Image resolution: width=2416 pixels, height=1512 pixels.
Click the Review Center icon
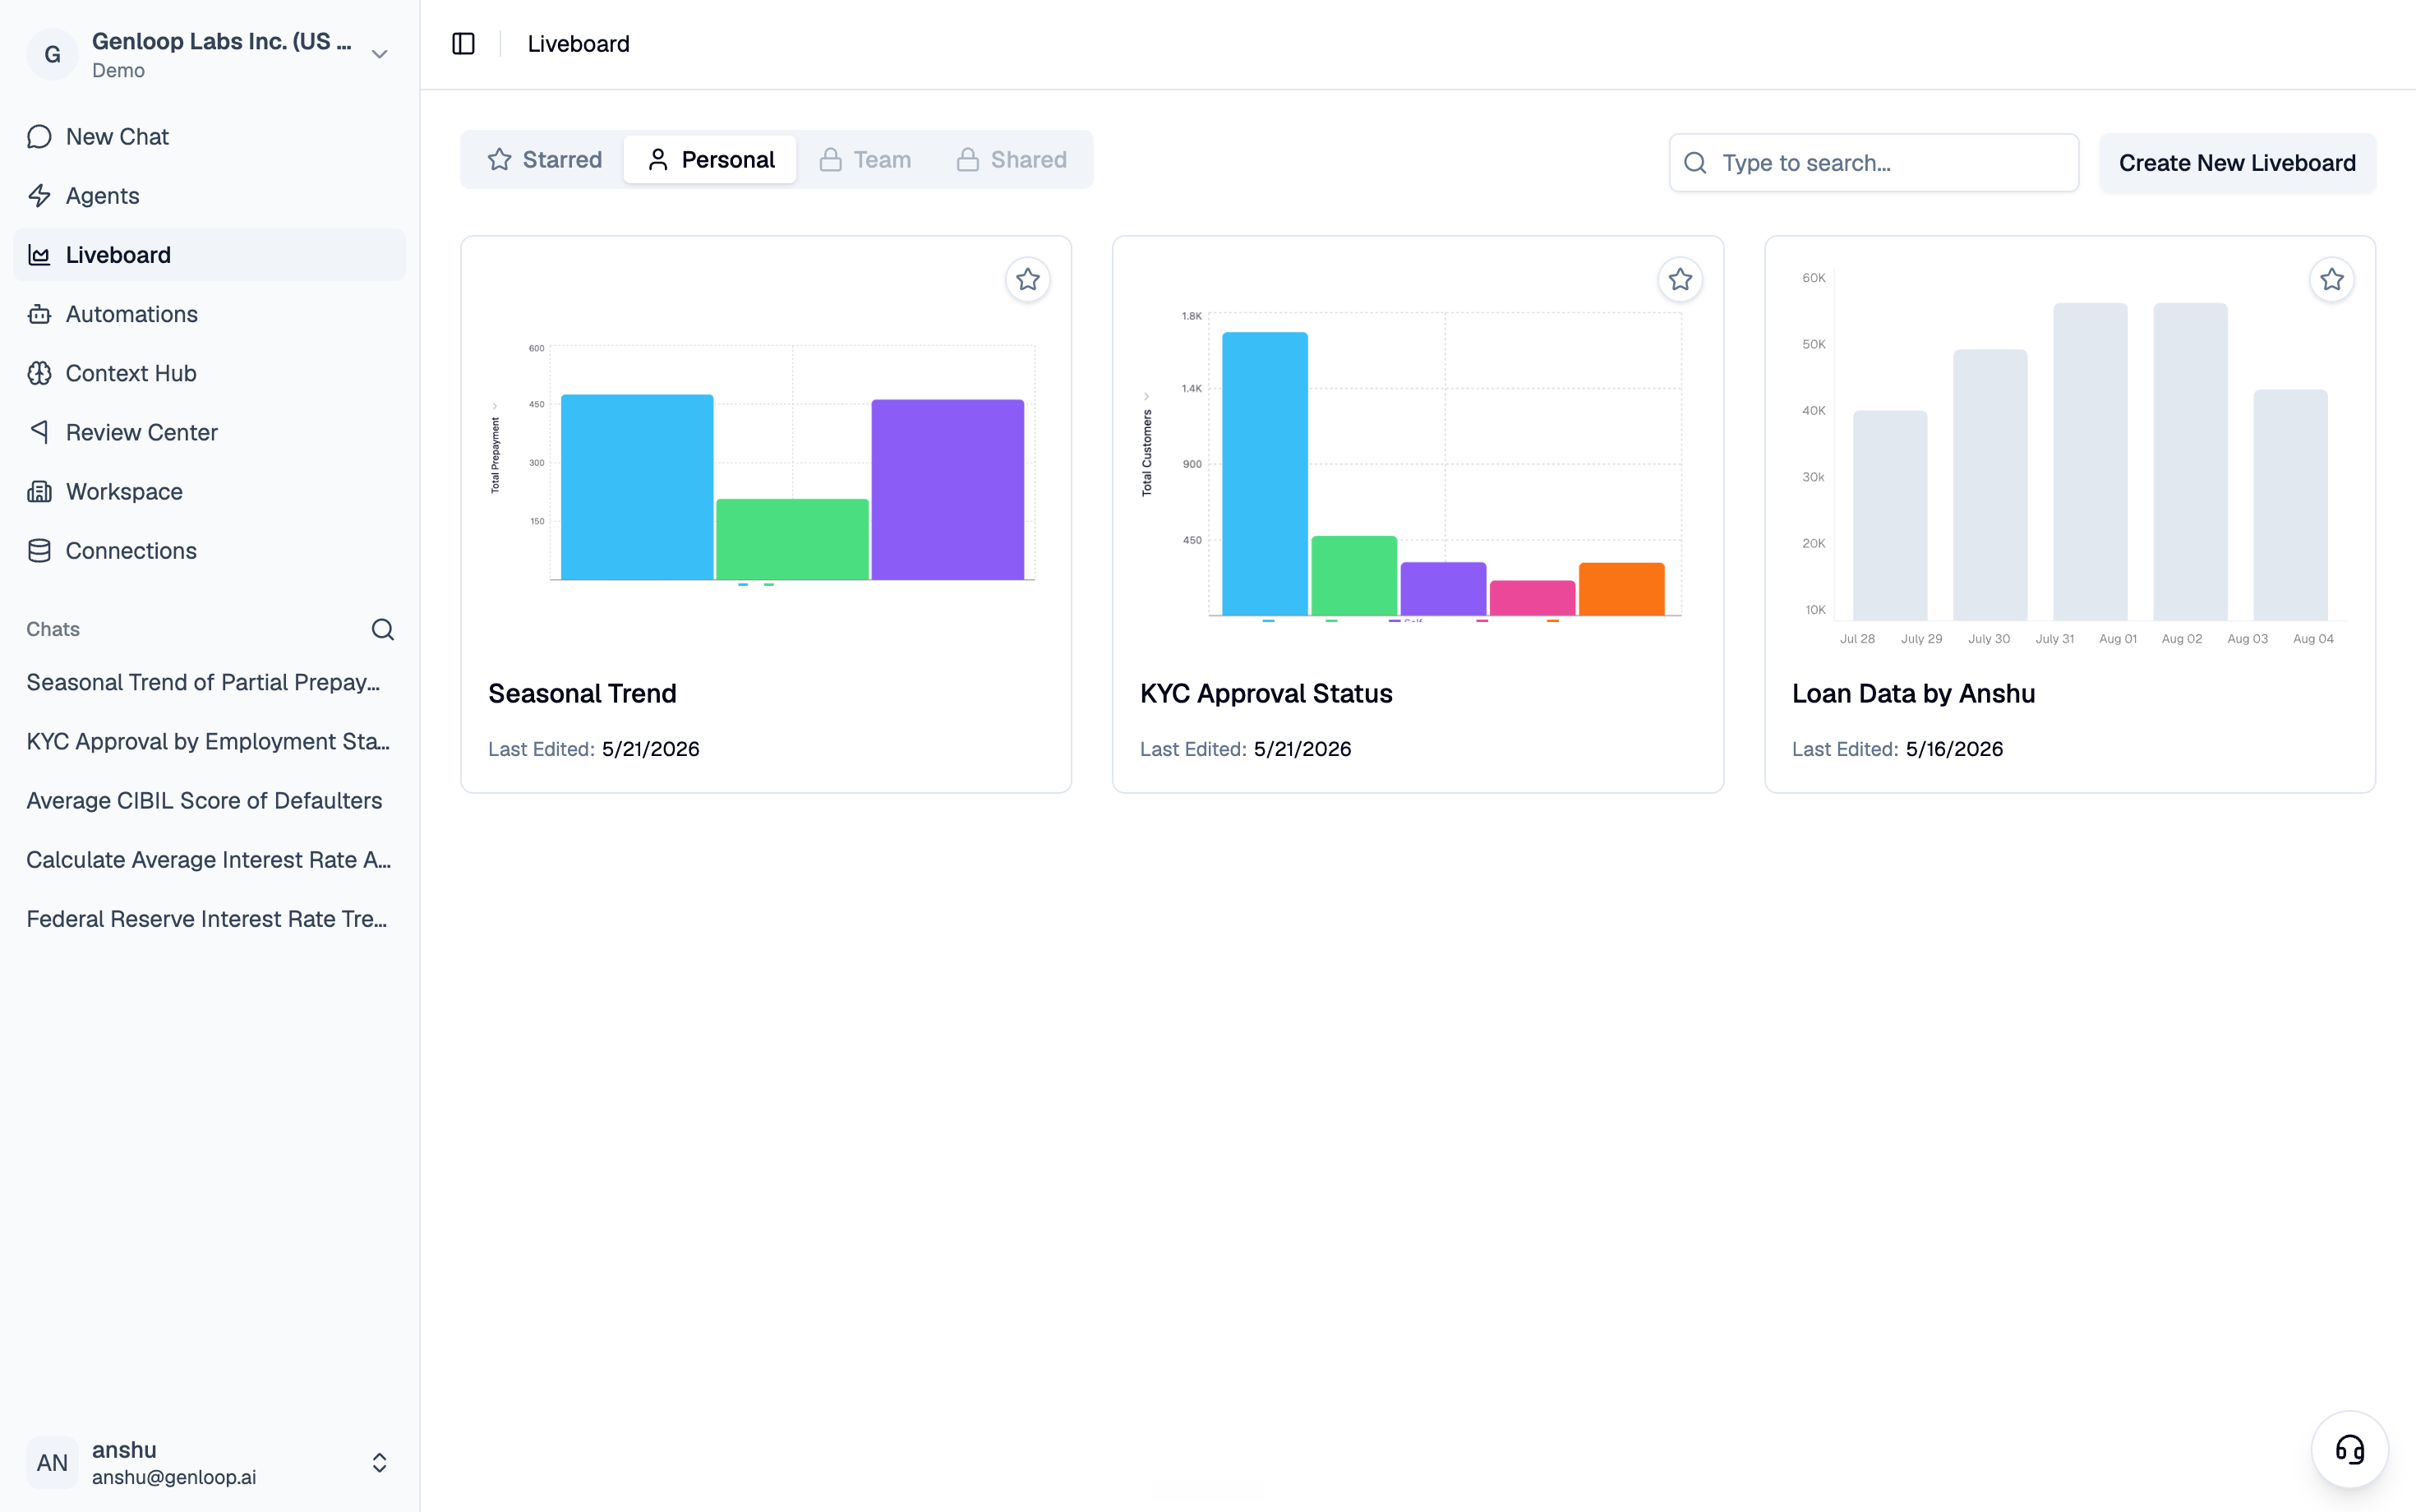39,432
